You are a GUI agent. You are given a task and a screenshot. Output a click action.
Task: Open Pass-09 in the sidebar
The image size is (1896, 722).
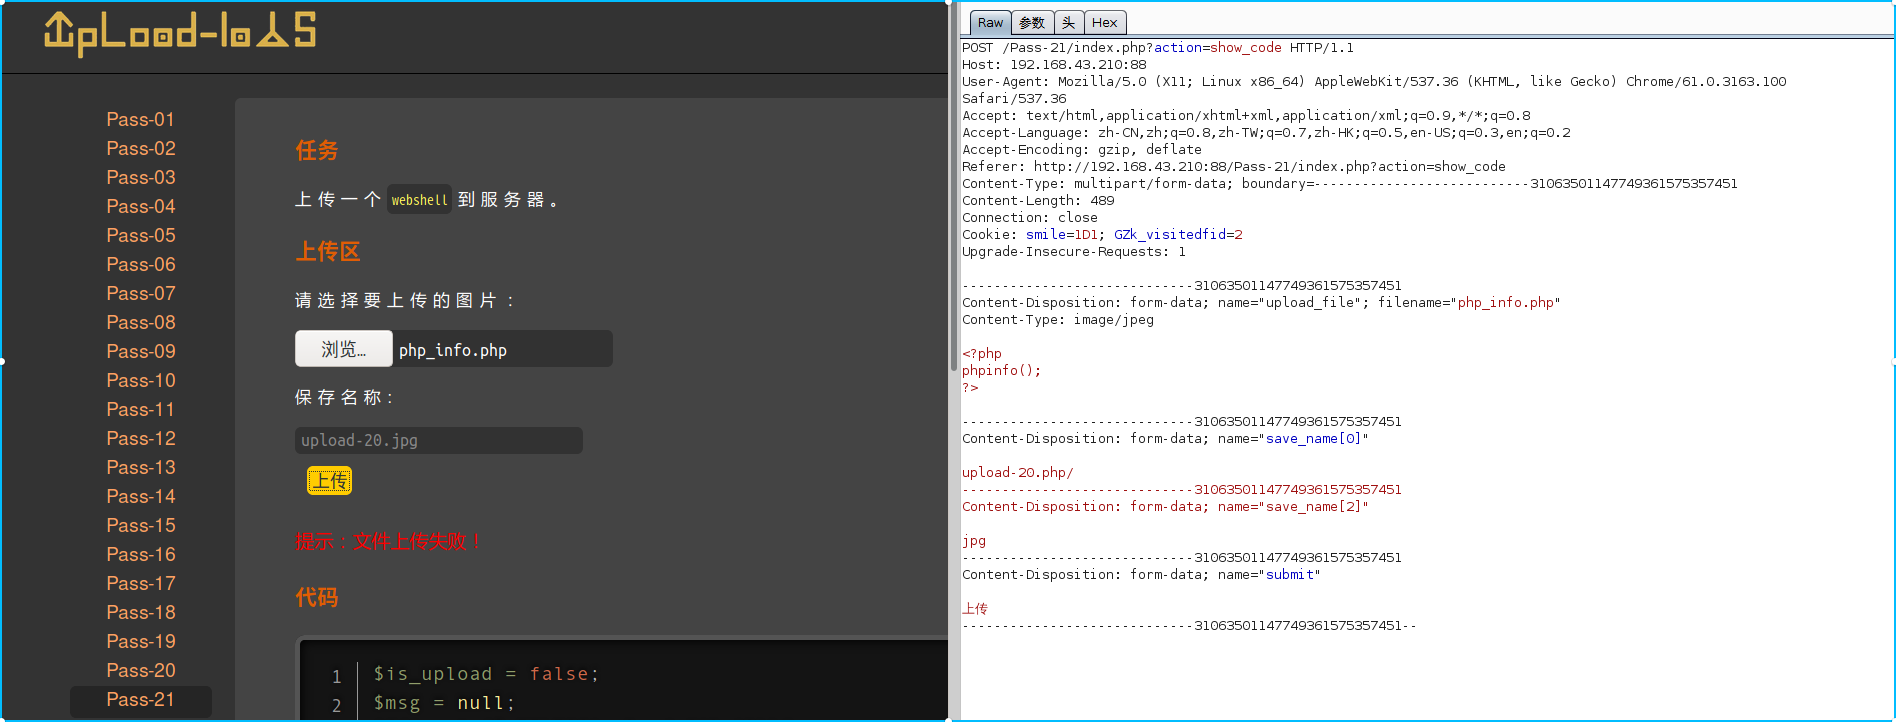pos(141,351)
